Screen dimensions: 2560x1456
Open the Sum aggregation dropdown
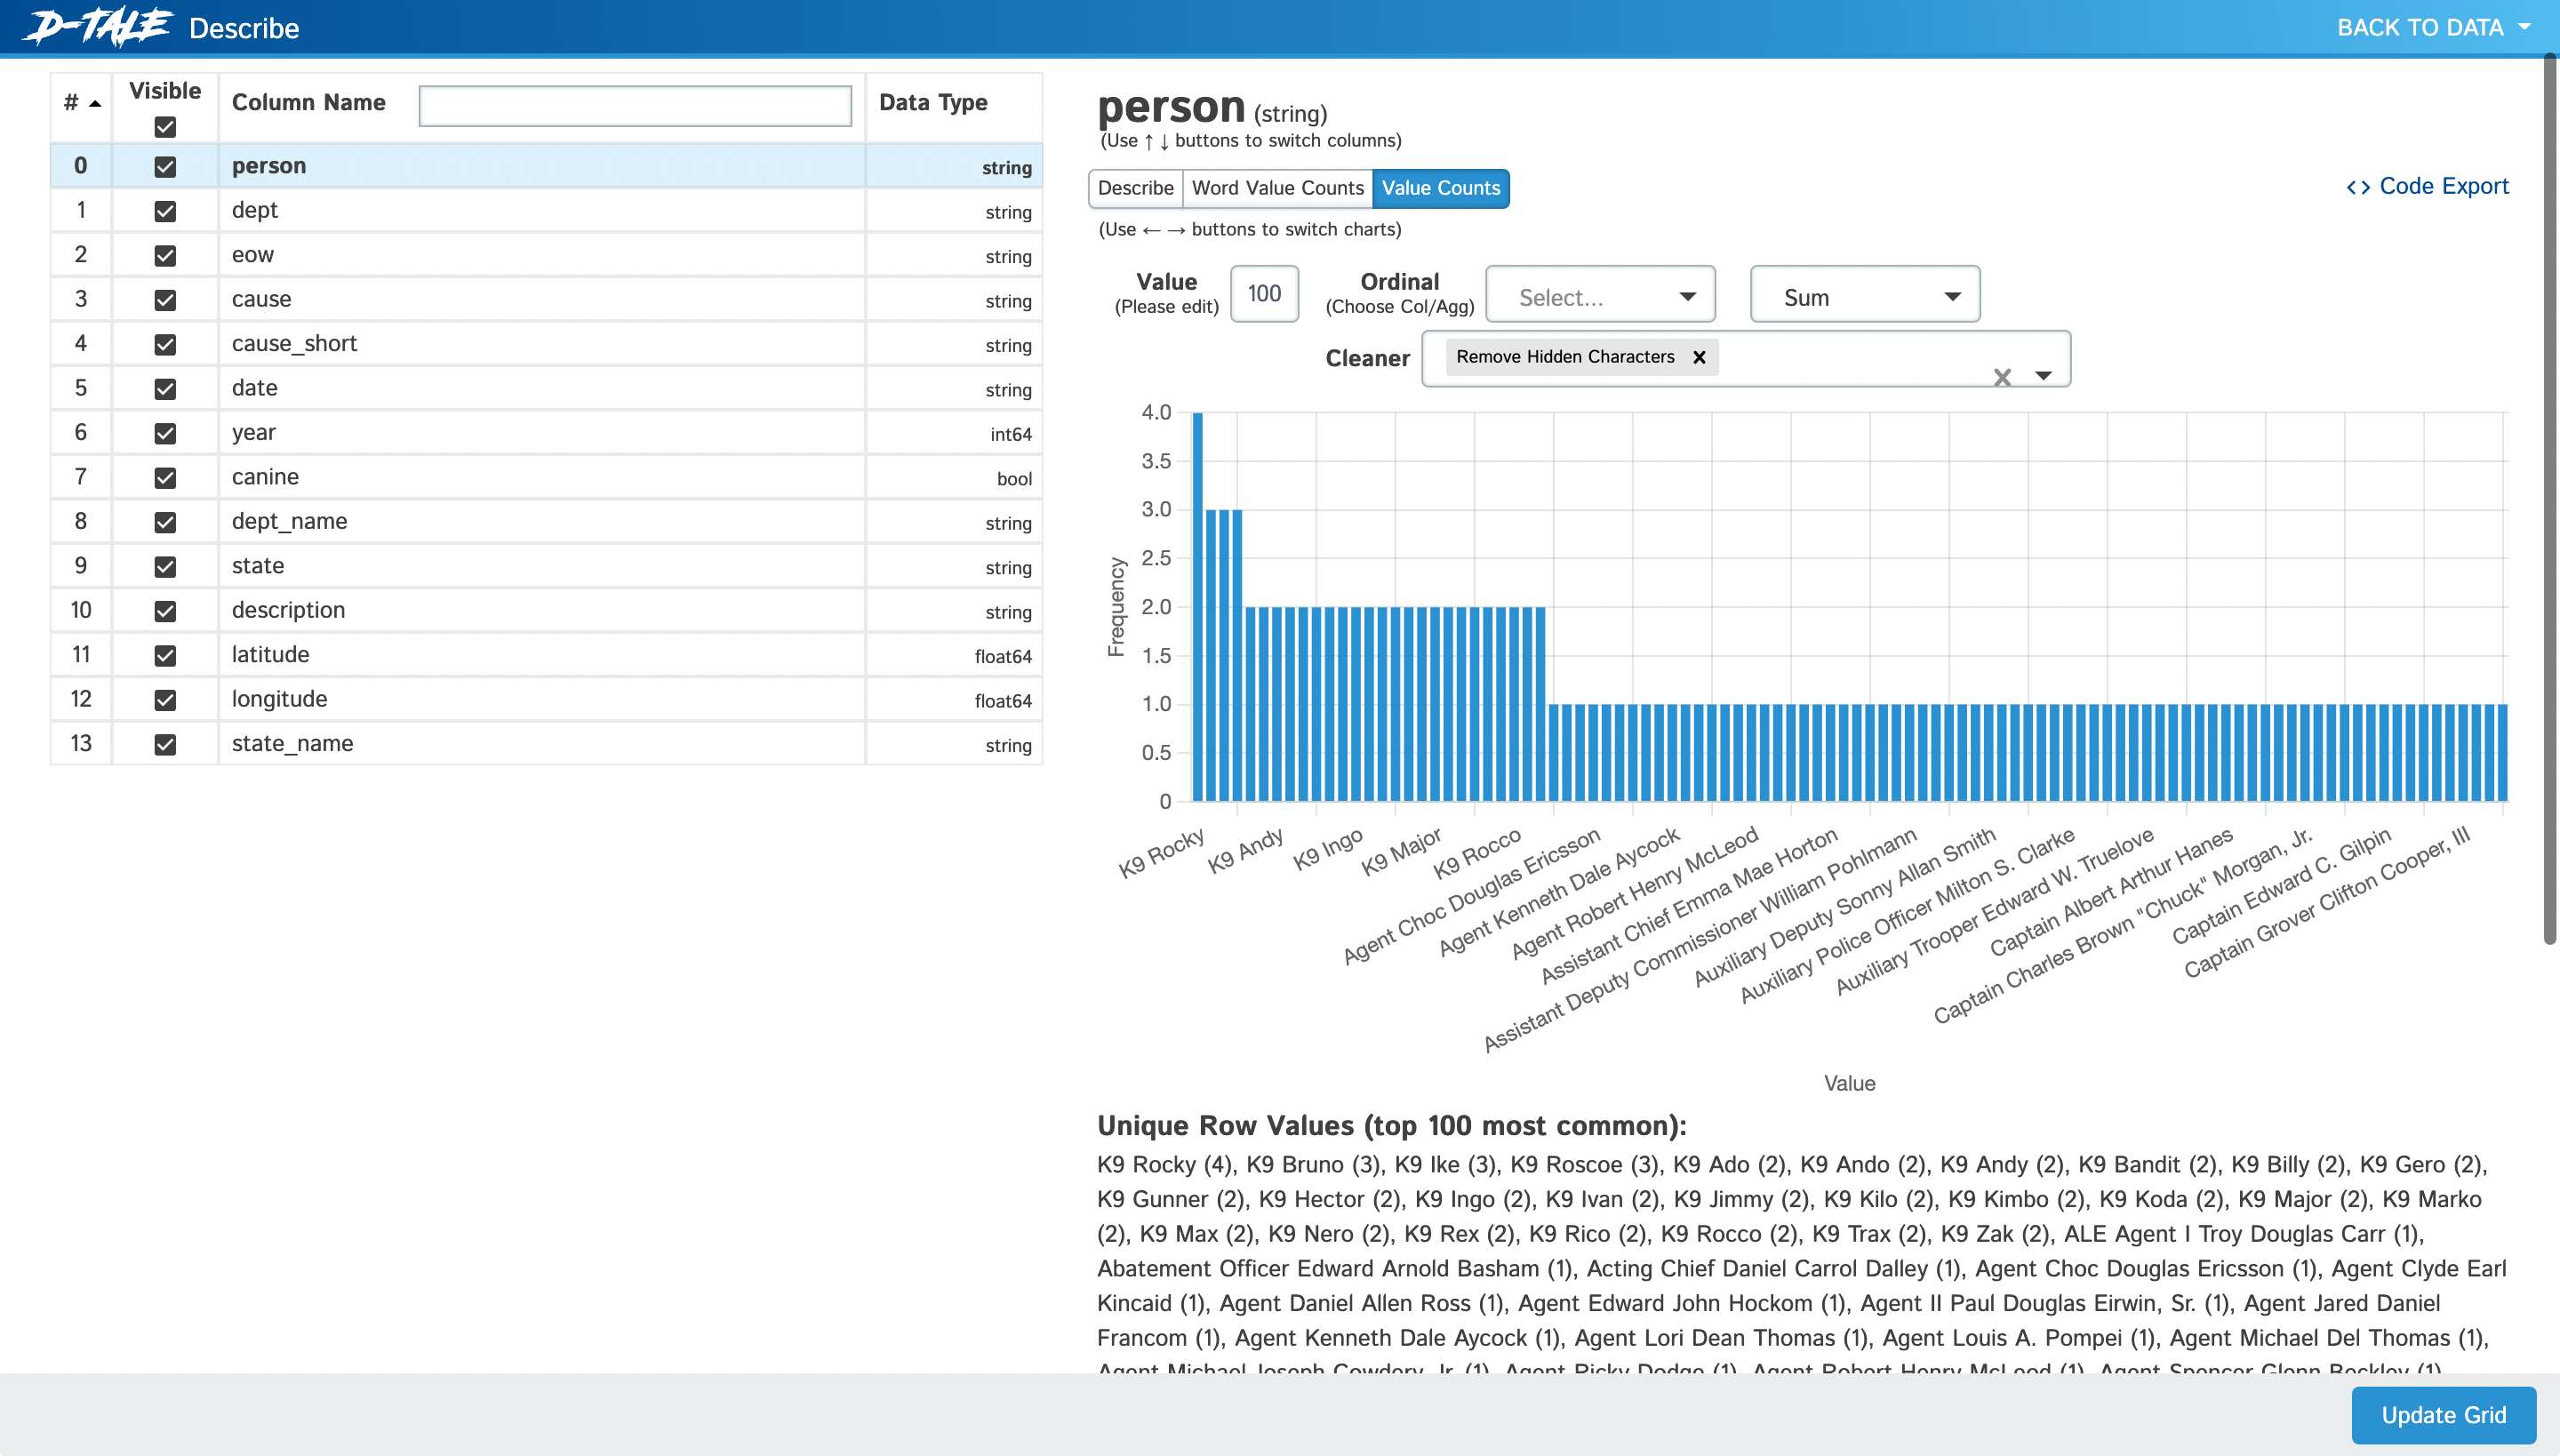[x=1864, y=296]
